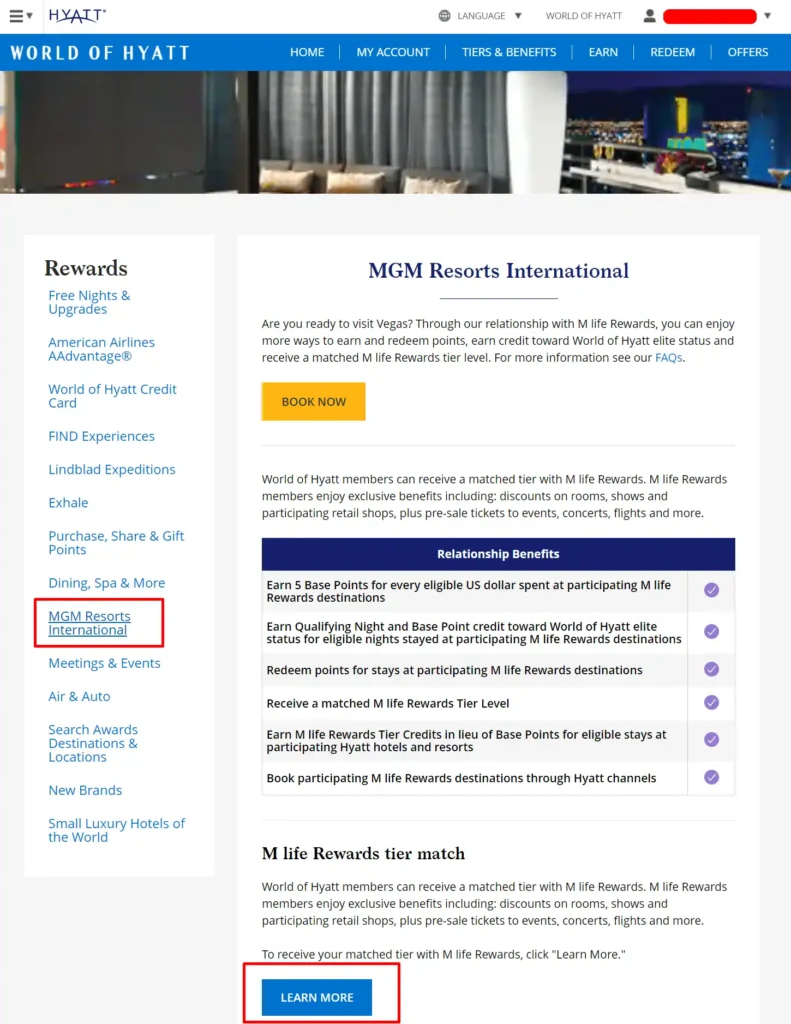Open the hamburger menu icon
791x1024 pixels.
pos(16,16)
